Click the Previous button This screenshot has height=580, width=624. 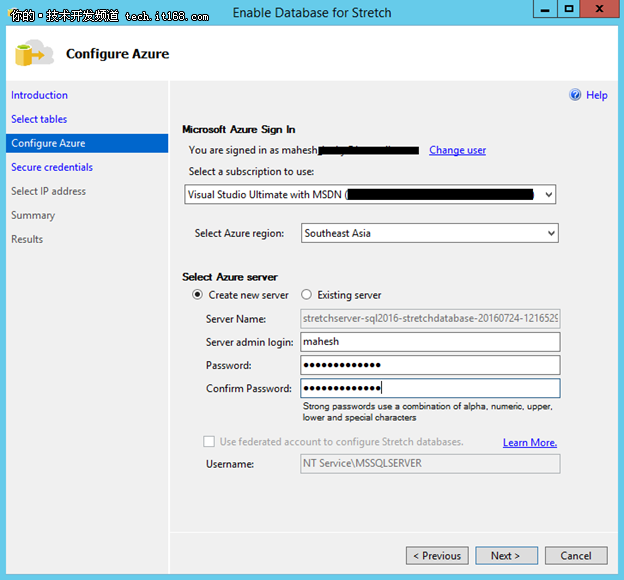pos(437,555)
